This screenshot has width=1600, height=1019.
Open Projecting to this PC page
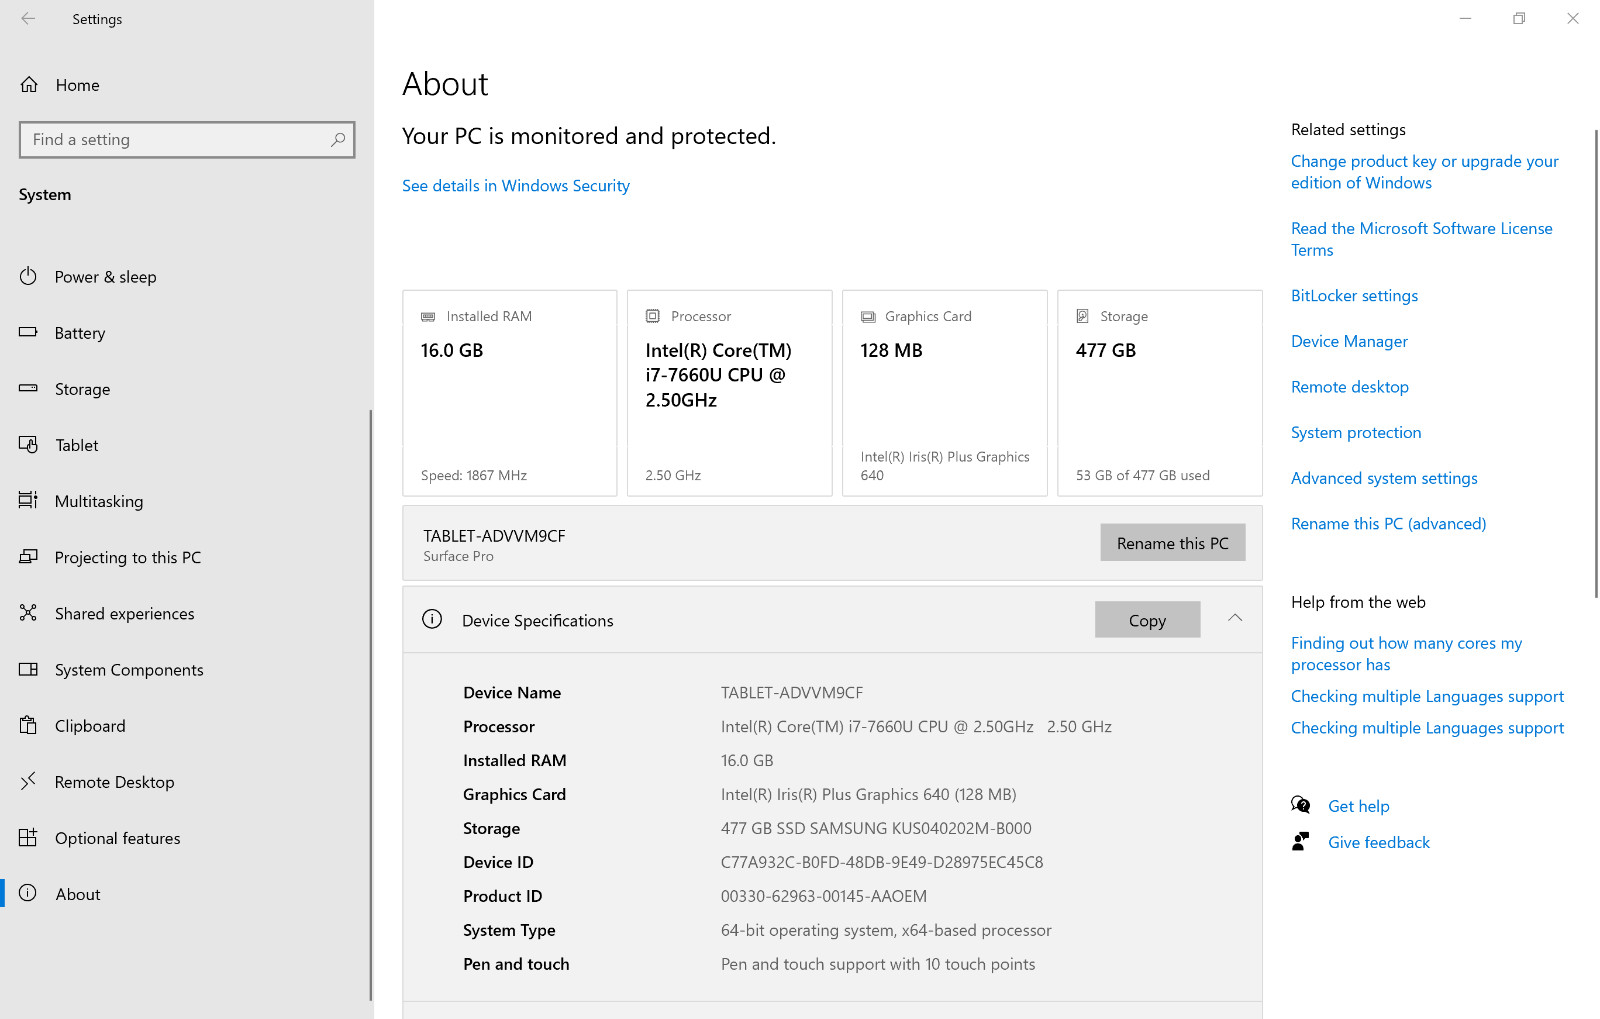click(x=128, y=557)
